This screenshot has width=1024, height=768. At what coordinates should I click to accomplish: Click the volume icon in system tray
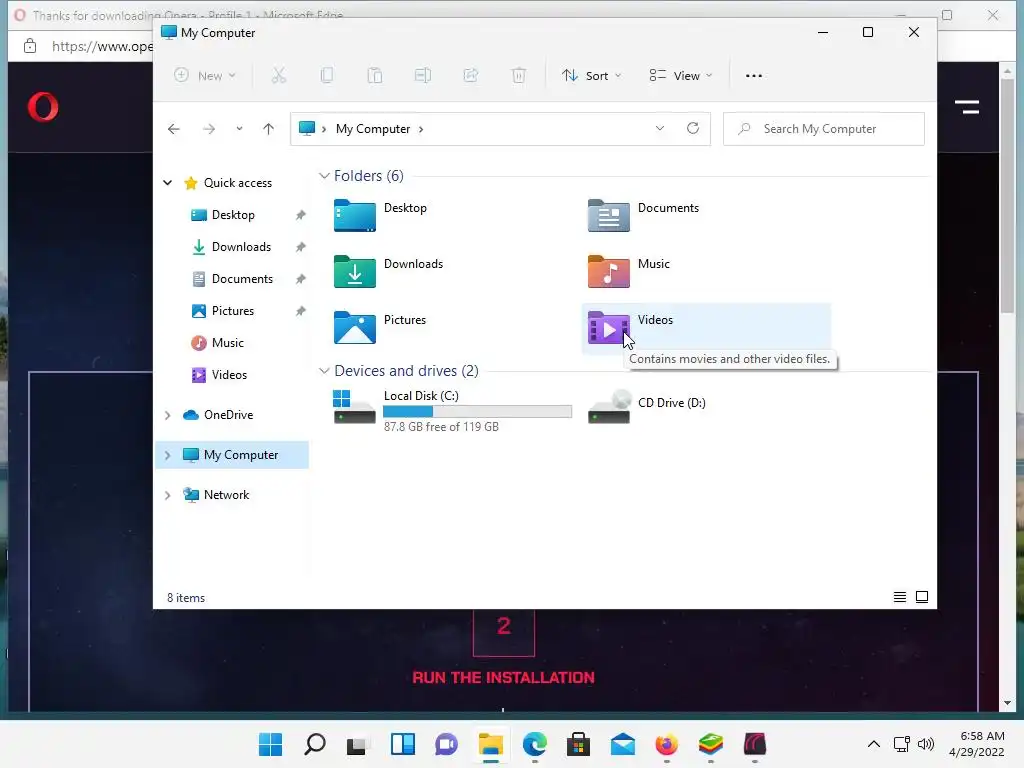[926, 744]
